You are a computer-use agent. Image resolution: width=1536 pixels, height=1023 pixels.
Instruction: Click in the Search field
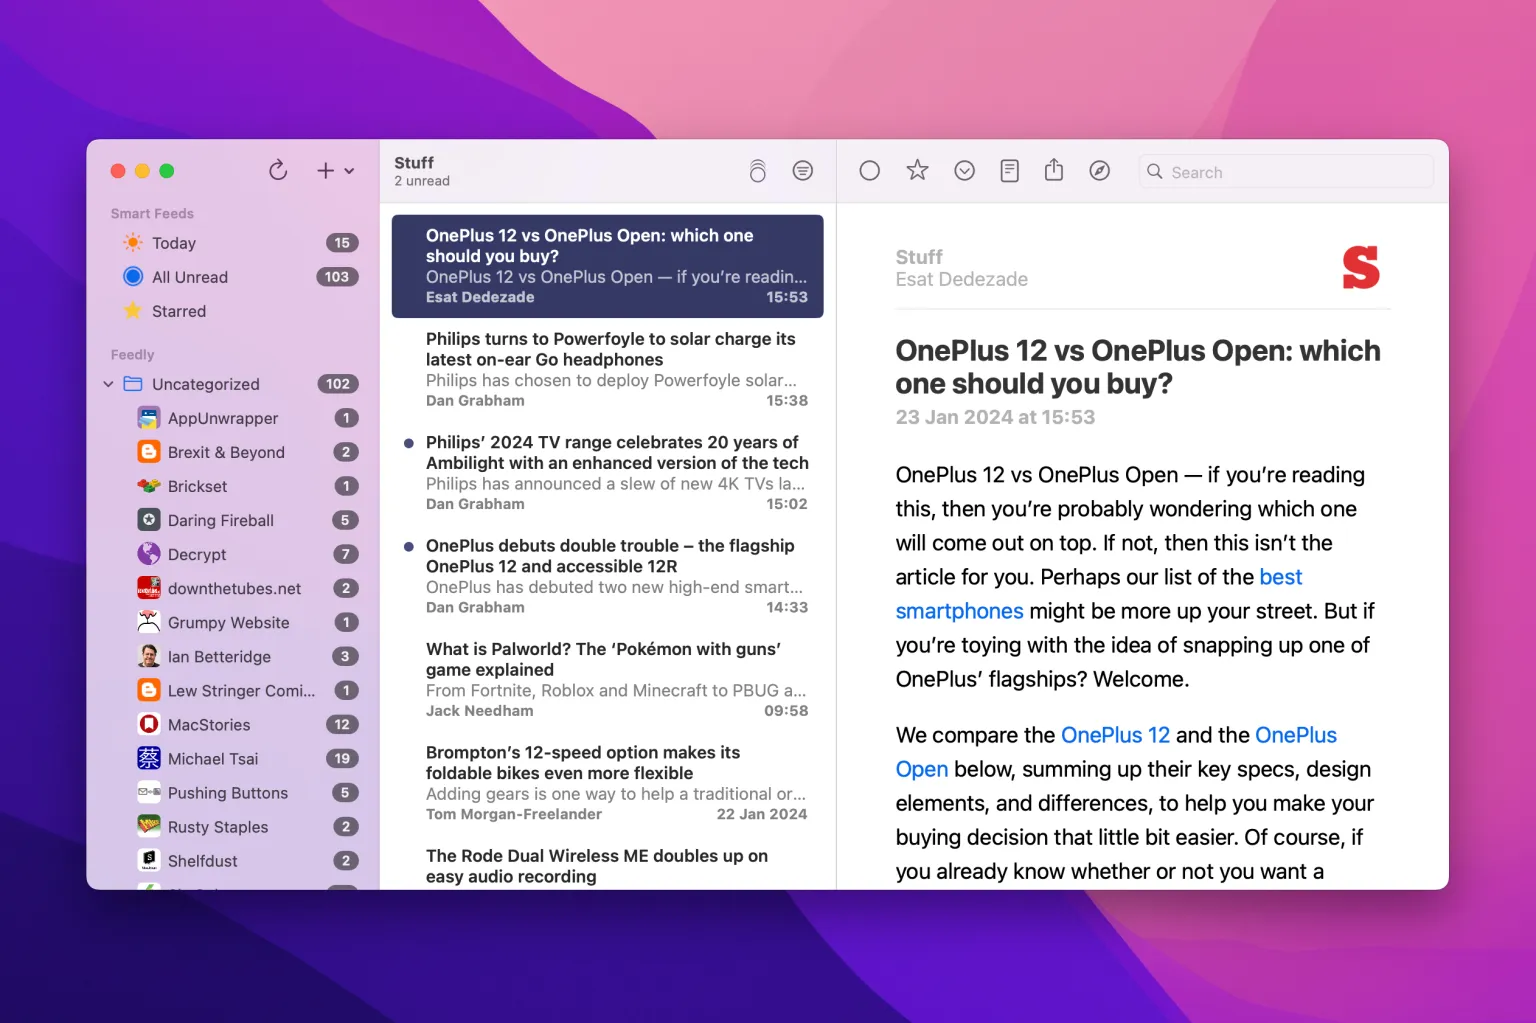coord(1285,171)
